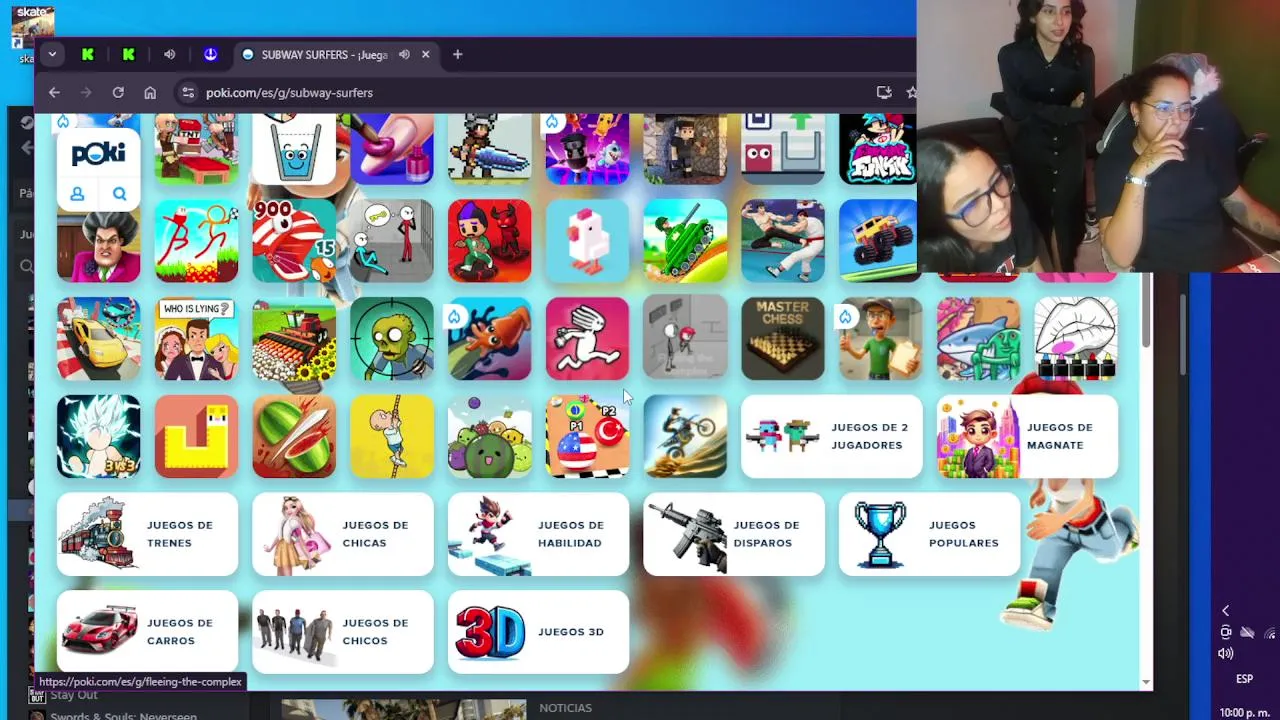Open the karate fighters game thumbnail
Viewport: 1280px width, 720px height.
783,241
